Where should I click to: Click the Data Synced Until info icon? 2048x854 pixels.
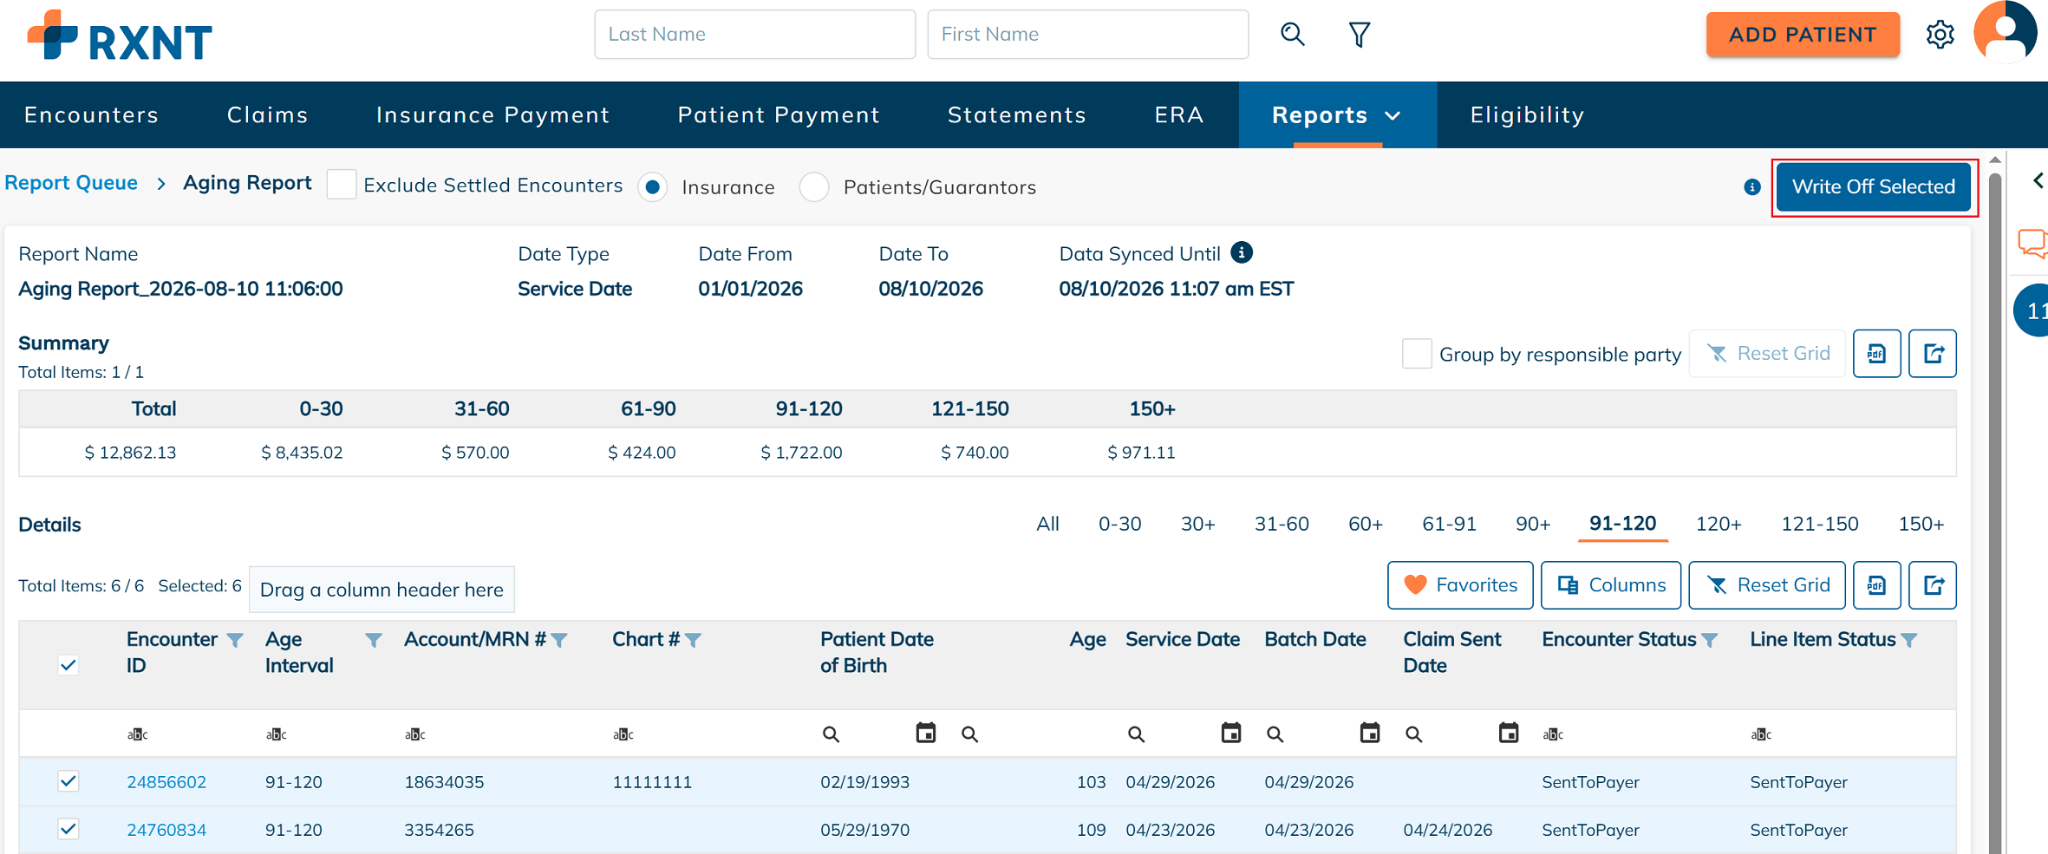pos(1242,252)
